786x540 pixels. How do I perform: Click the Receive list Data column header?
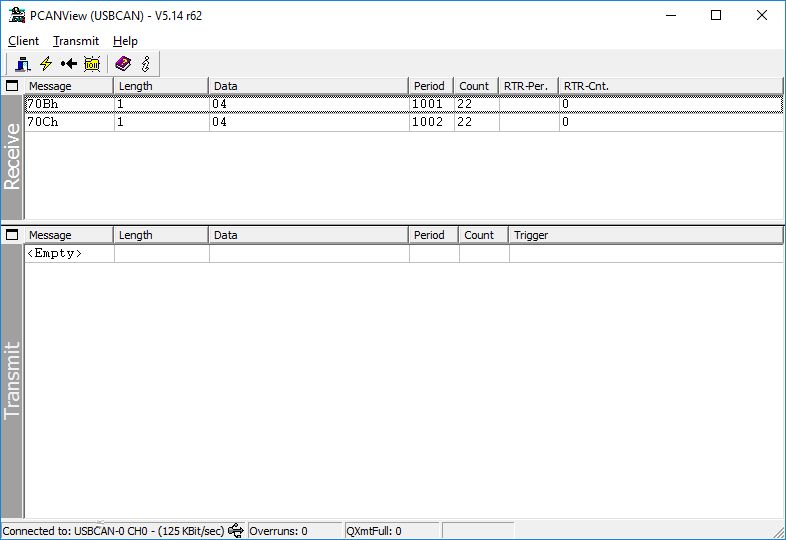309,86
